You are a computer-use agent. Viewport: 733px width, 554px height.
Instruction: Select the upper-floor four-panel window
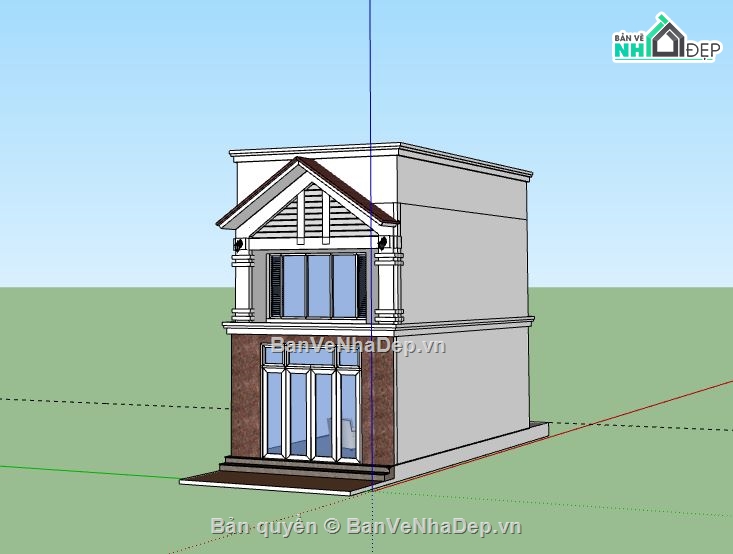[318, 286]
